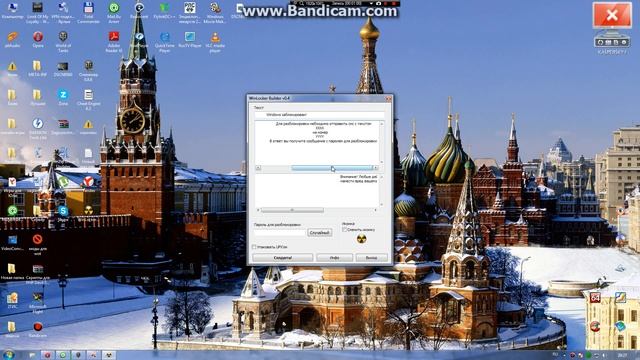Click inside the unlock instructions text area
Screen dimensions: 640x360
point(317,142)
